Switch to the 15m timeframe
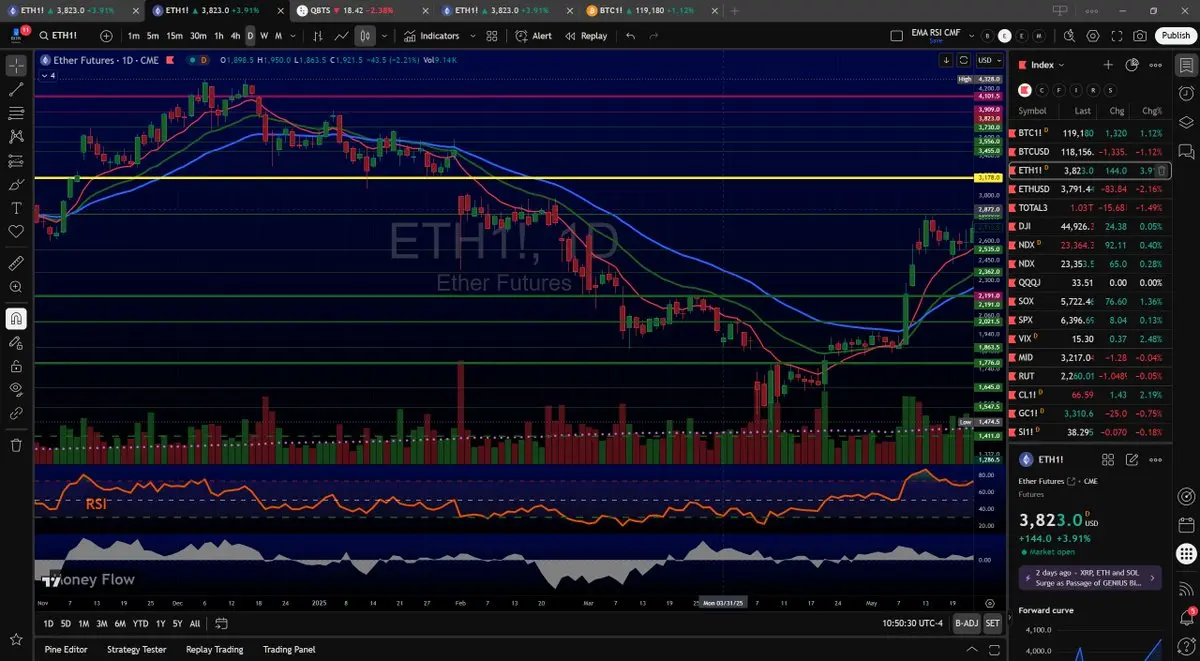1200x661 pixels. click(174, 36)
